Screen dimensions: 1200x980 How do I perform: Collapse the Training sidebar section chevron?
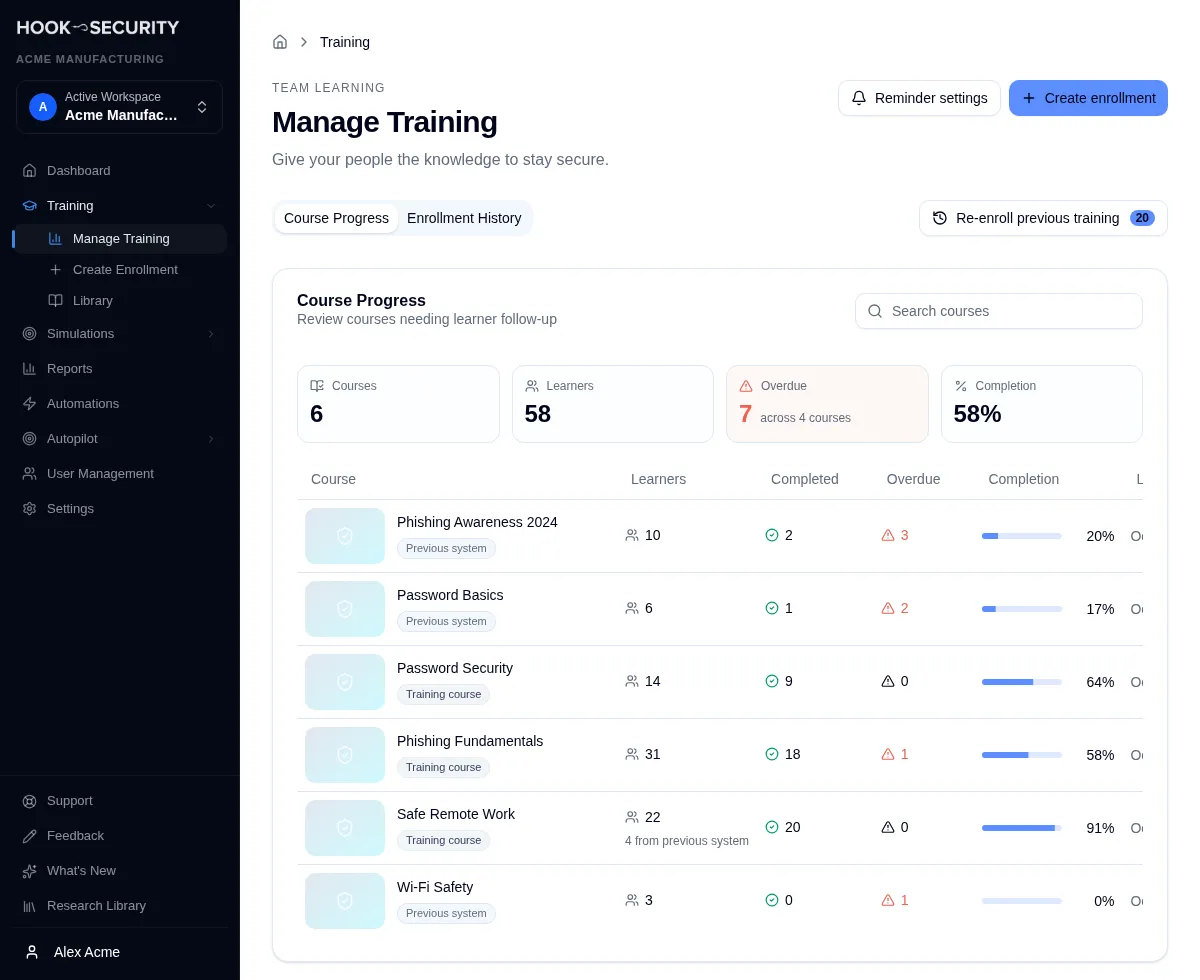coord(211,206)
